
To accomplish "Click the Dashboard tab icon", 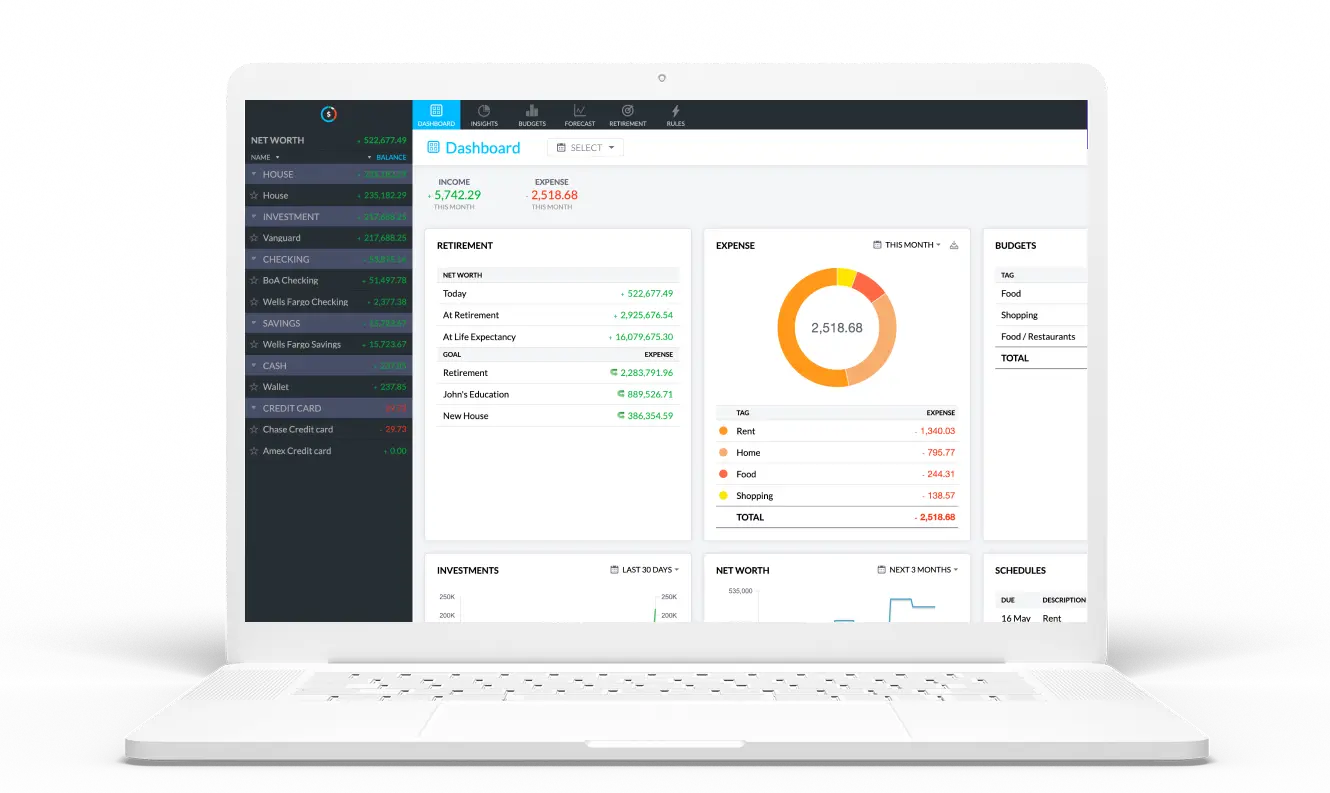I will coord(436,110).
